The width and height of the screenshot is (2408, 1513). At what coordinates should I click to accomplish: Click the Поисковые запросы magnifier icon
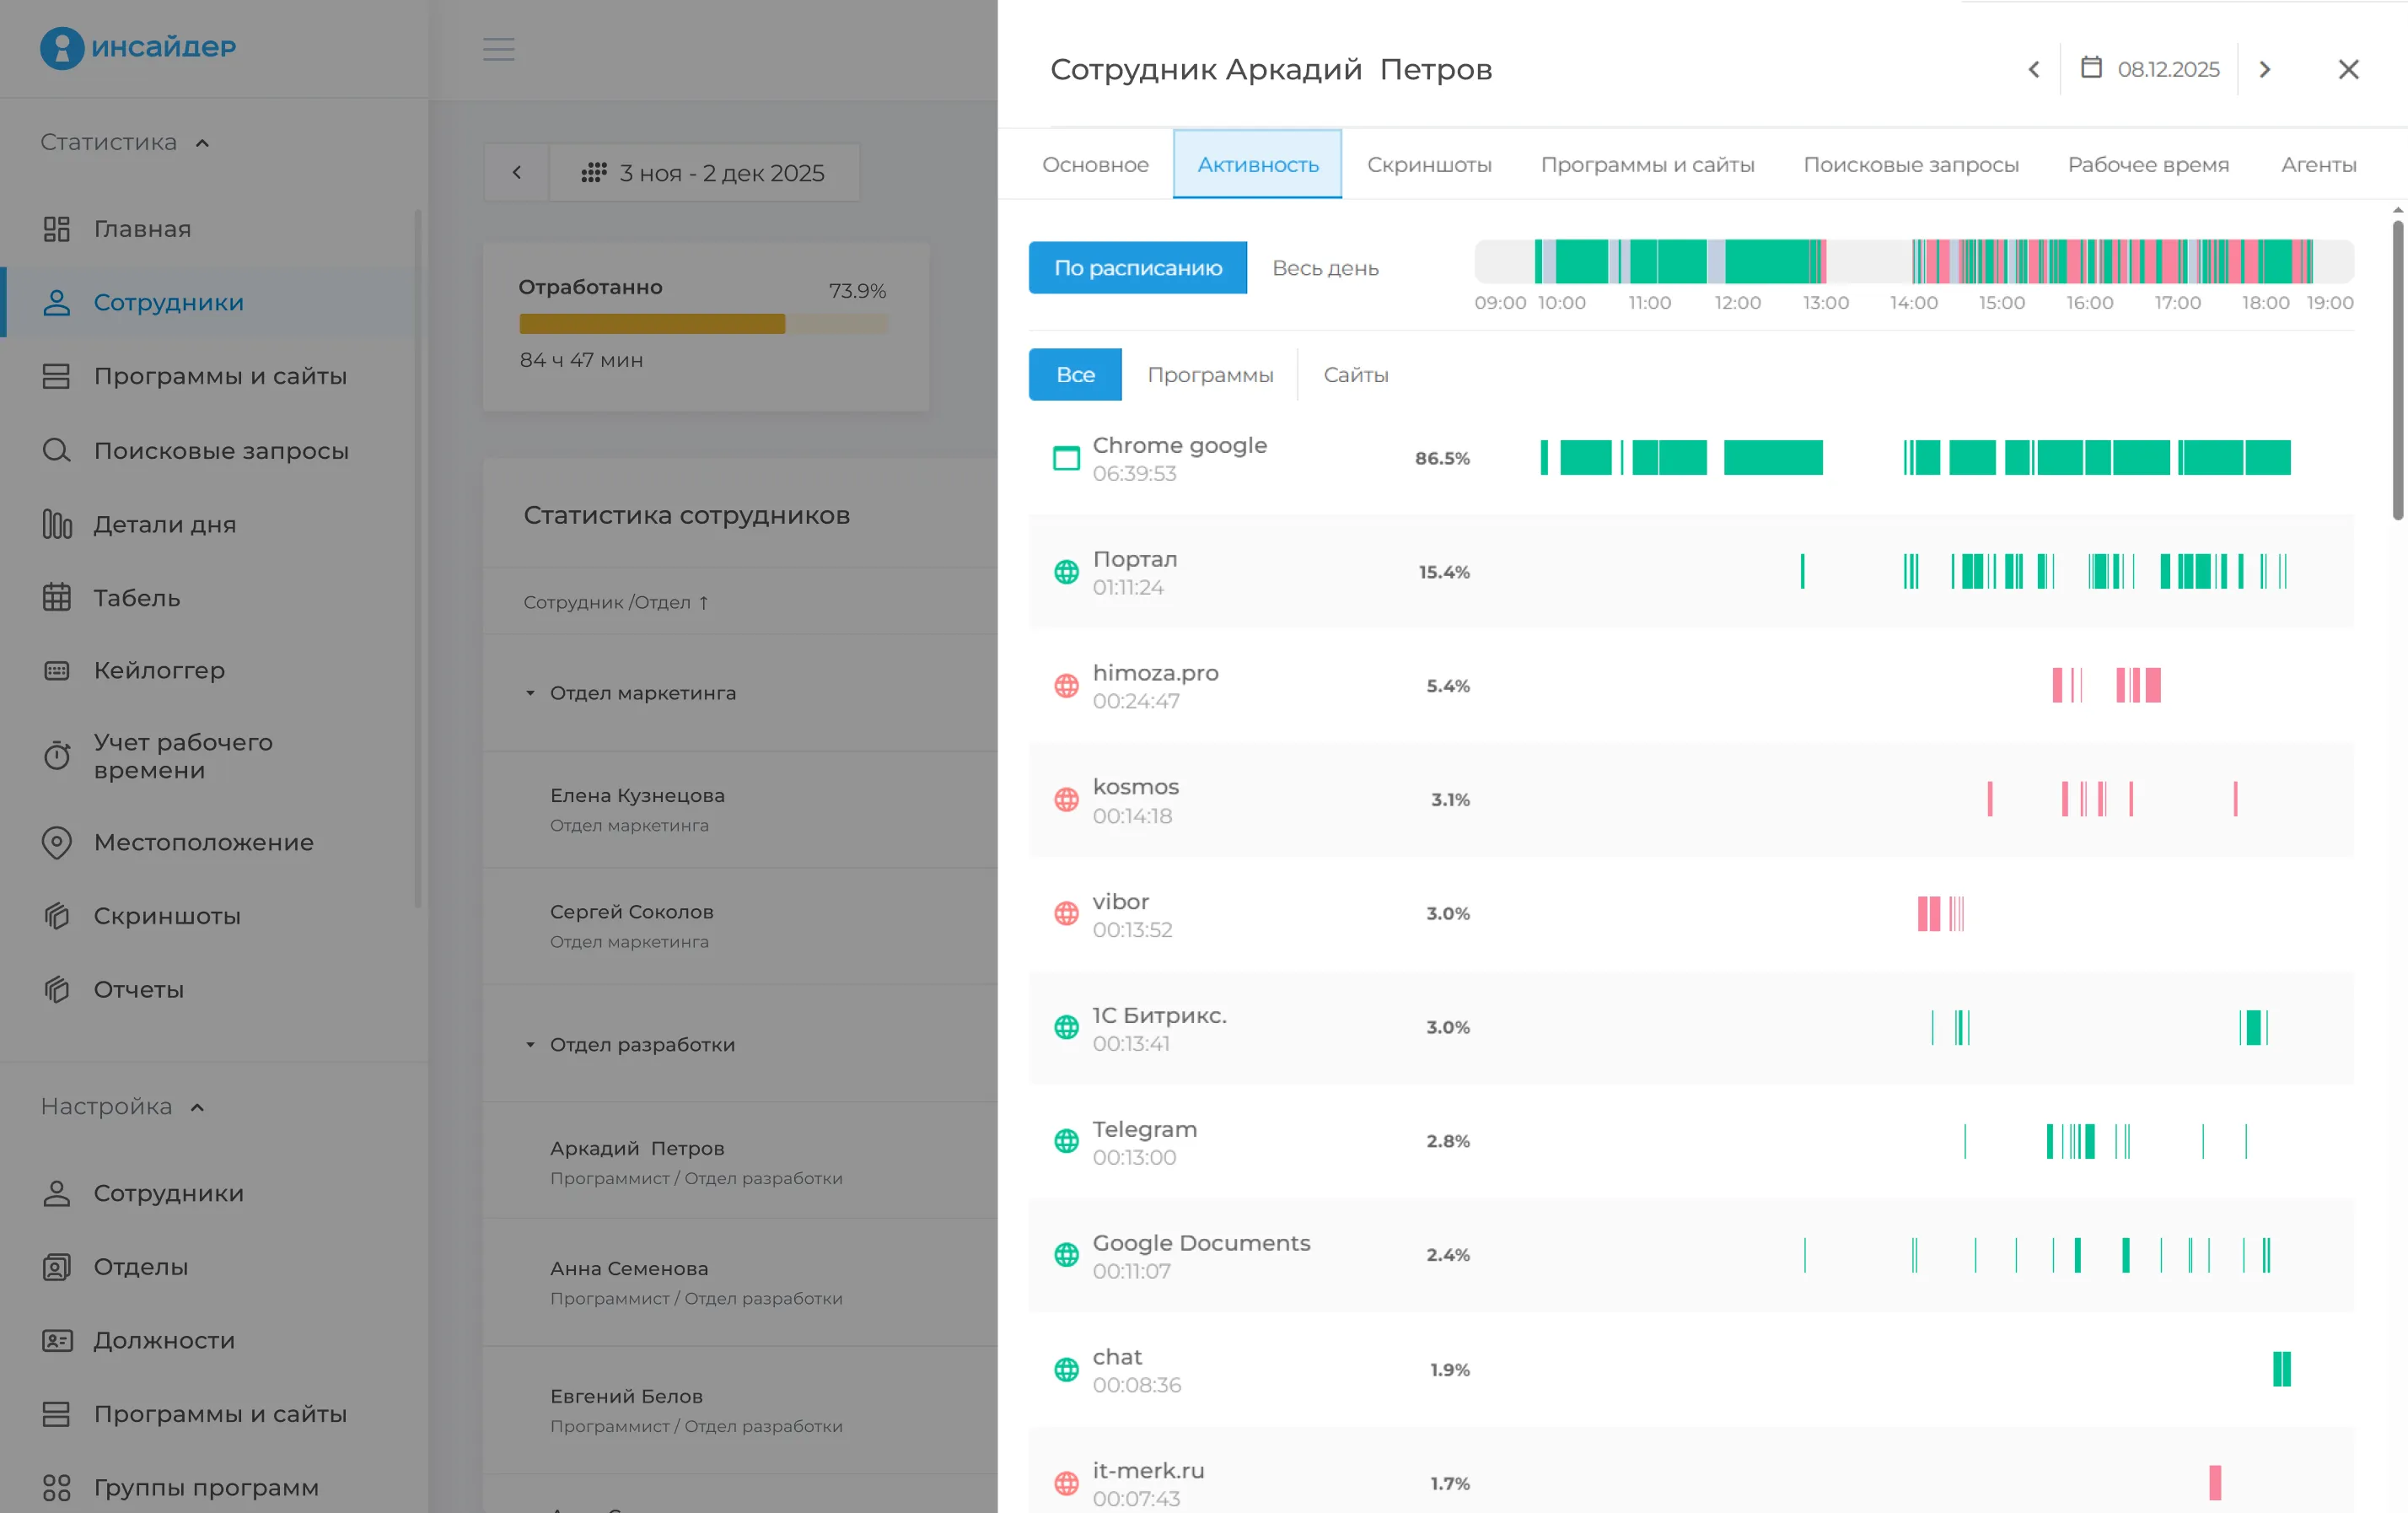pos(57,450)
